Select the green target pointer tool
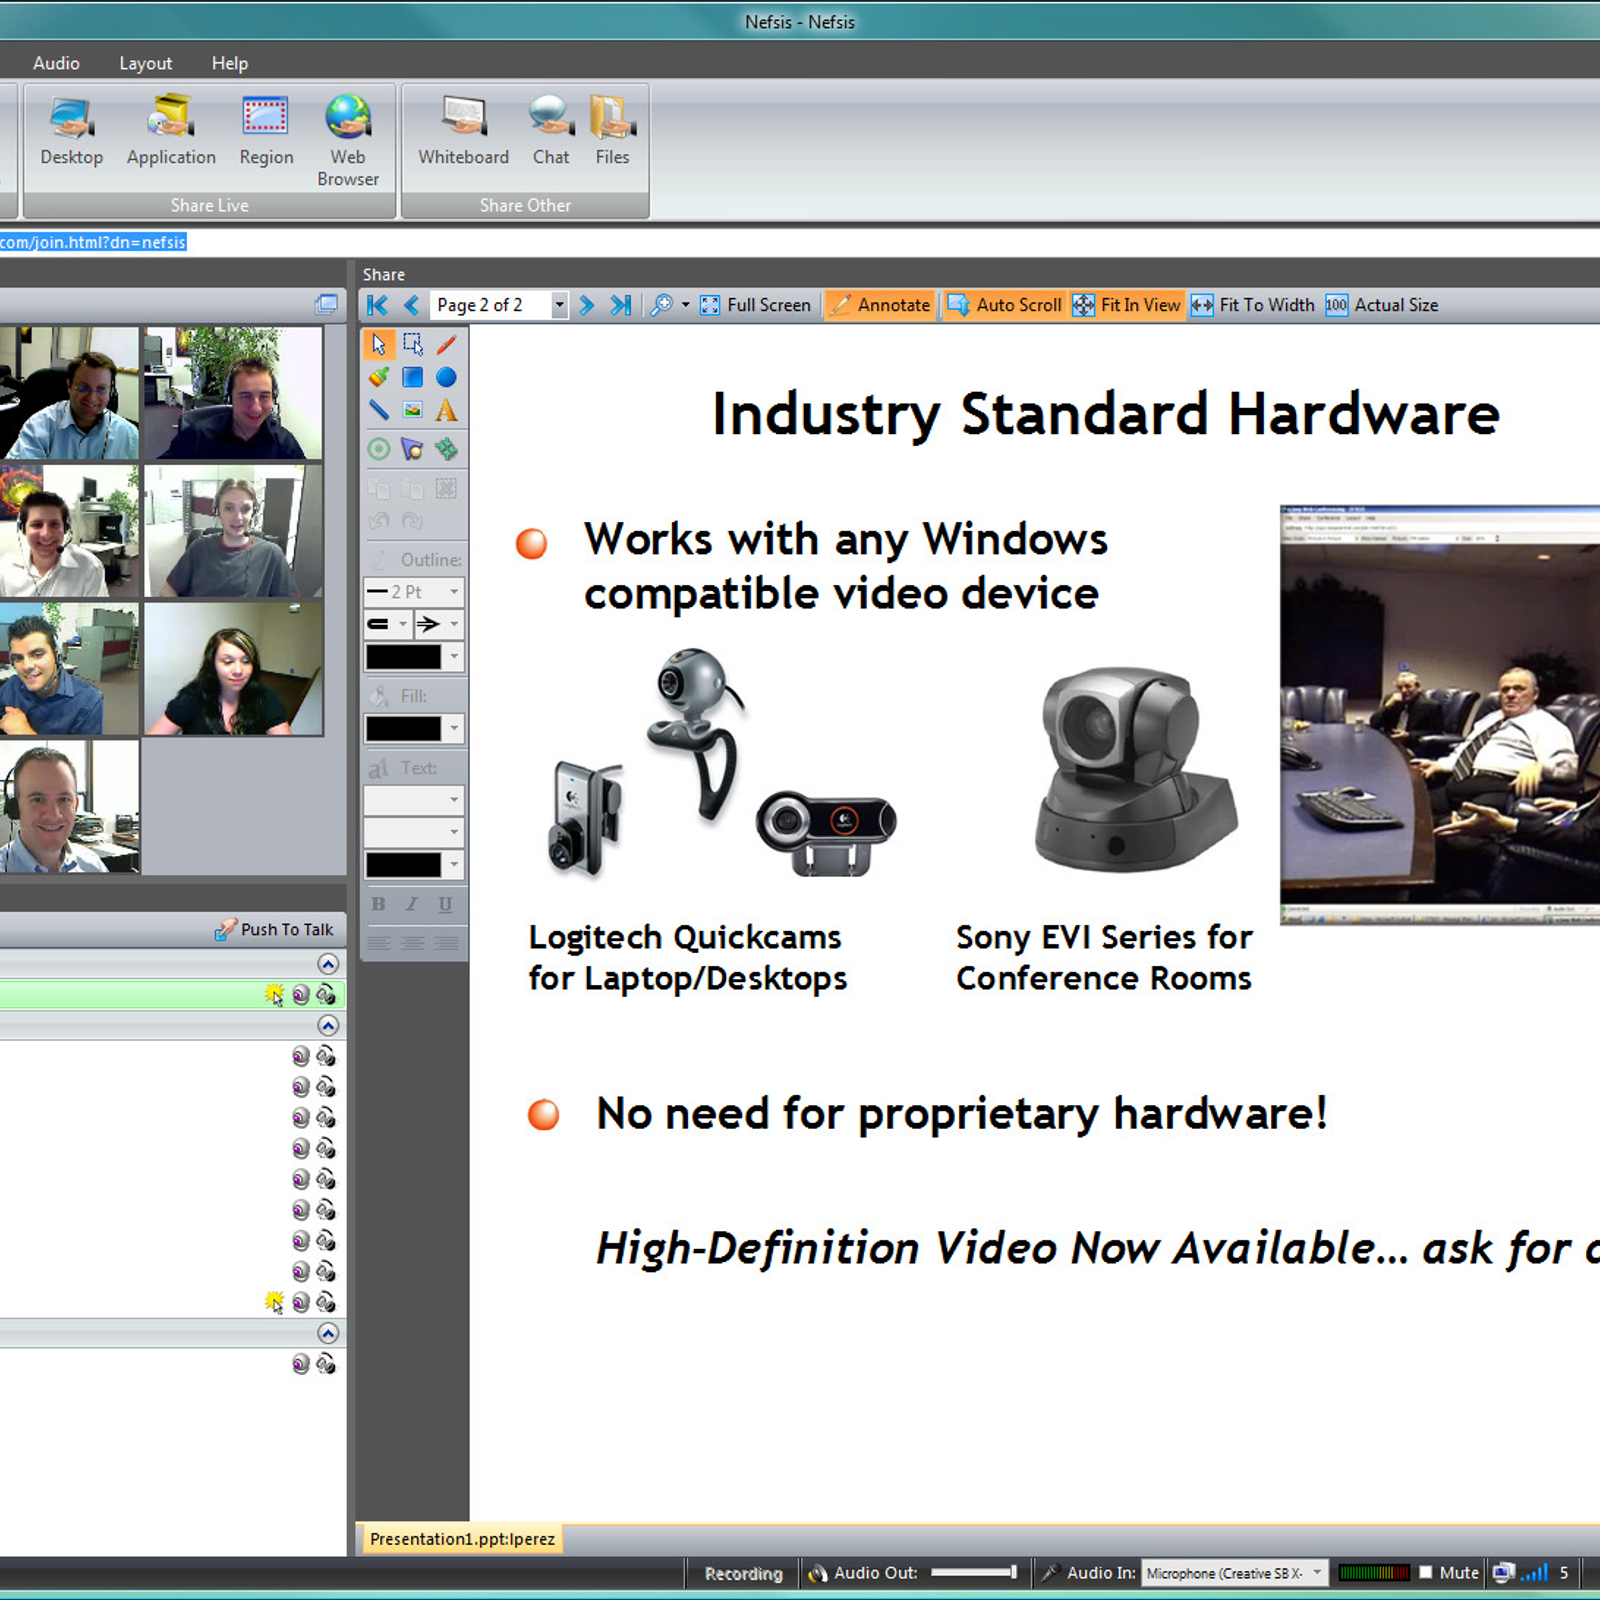This screenshot has height=1600, width=1600. [378, 449]
